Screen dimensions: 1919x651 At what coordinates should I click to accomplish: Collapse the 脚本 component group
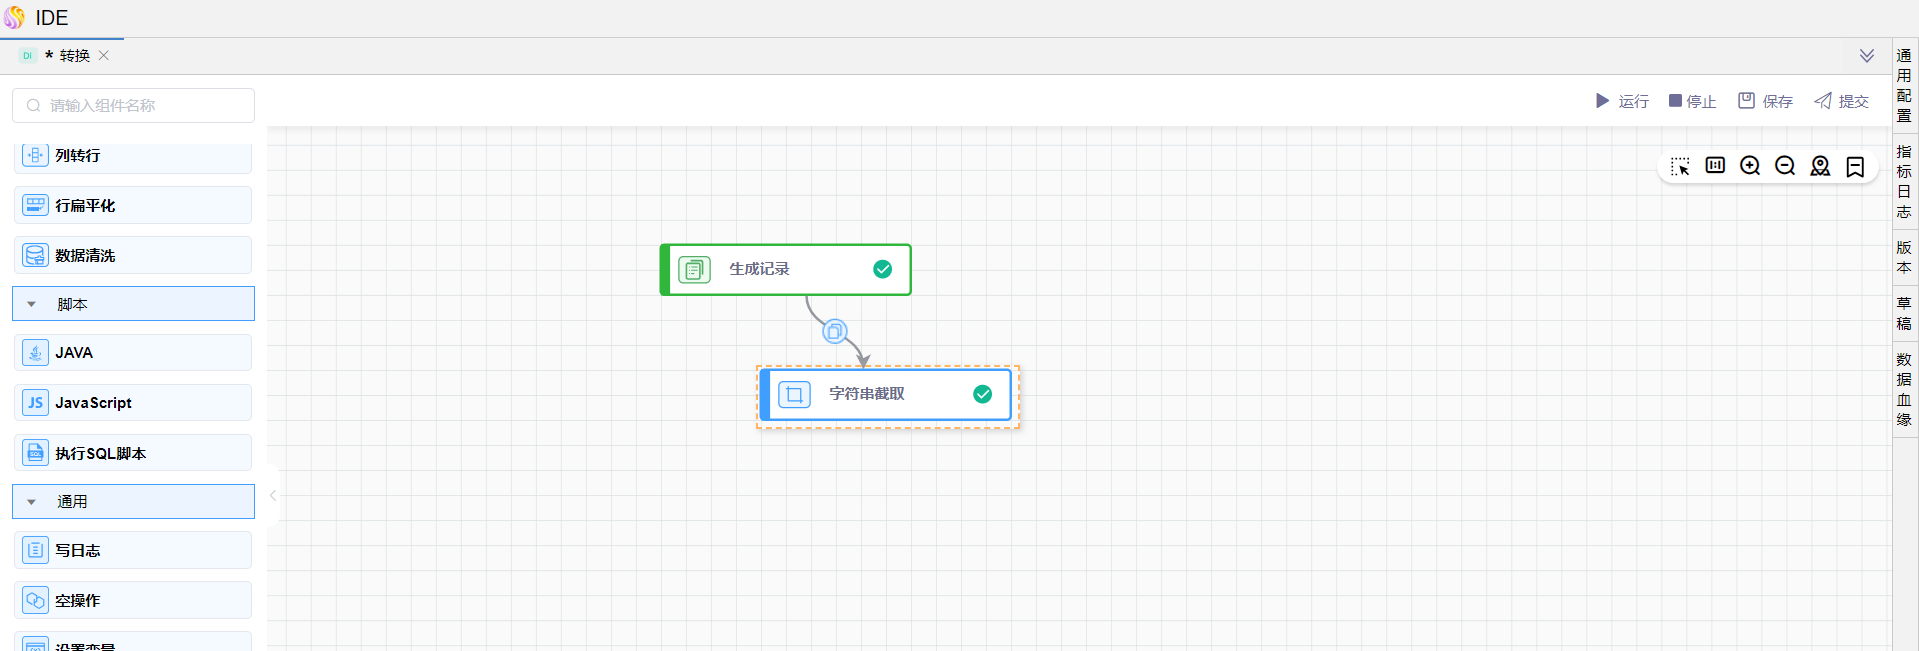click(x=32, y=304)
